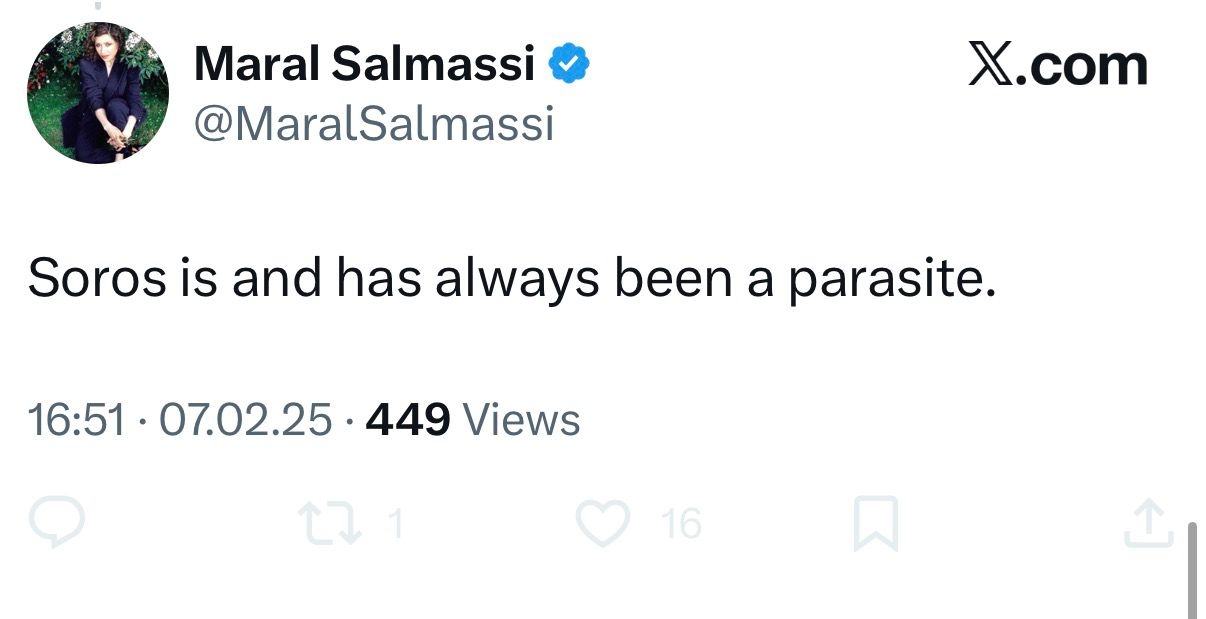Open the share menu with the upload icon
The width and height of the screenshot is (1206, 619).
coord(1147,524)
